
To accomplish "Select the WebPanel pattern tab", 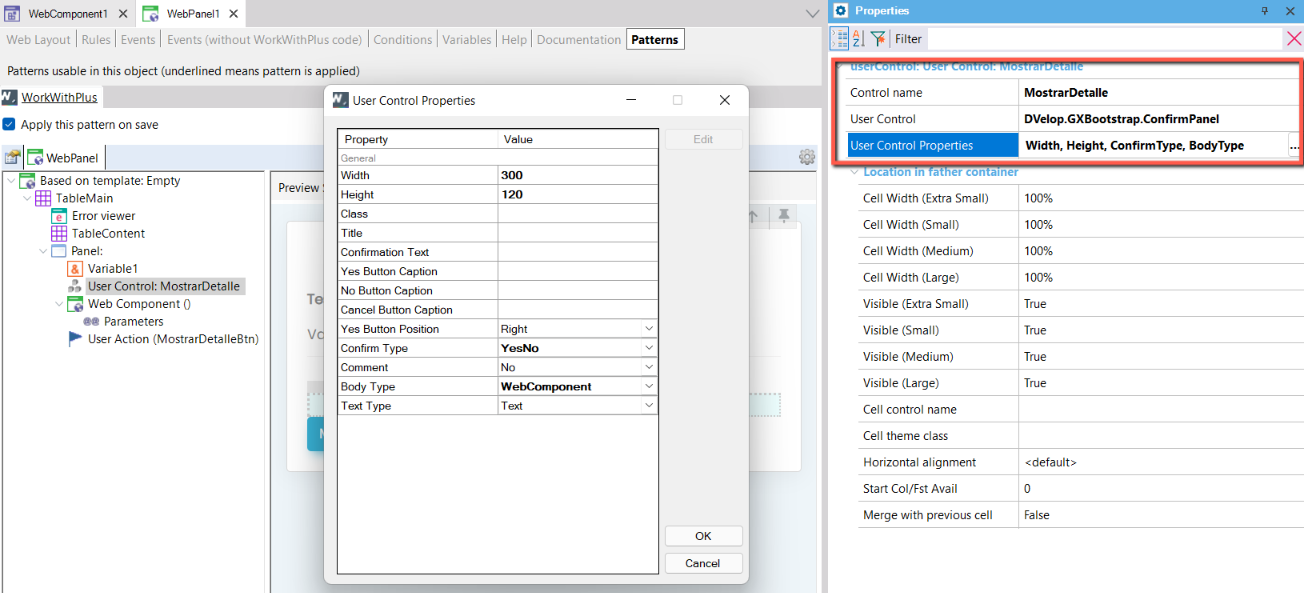I will 65,158.
